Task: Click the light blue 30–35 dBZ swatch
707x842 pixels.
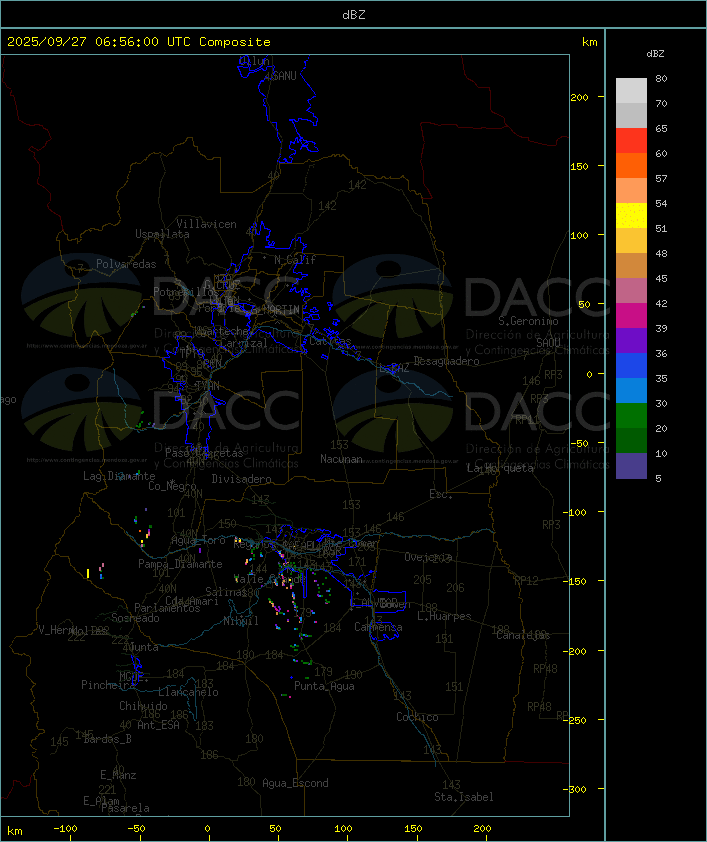Action: pyautogui.click(x=631, y=390)
